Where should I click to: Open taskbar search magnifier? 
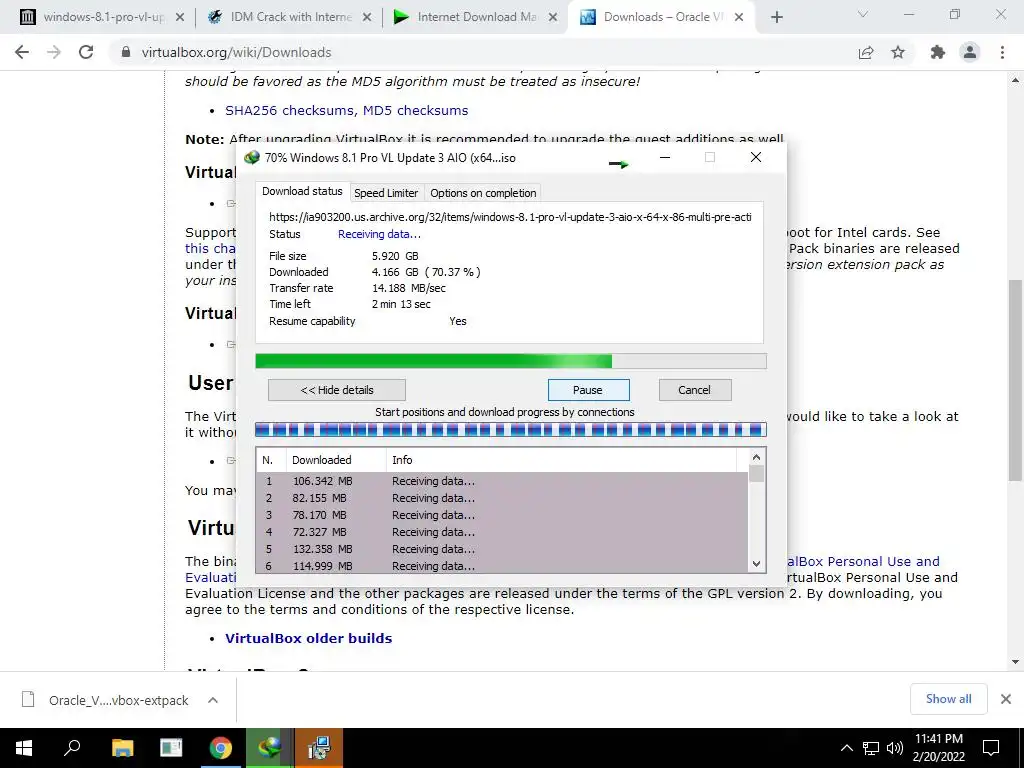pyautogui.click(x=72, y=748)
